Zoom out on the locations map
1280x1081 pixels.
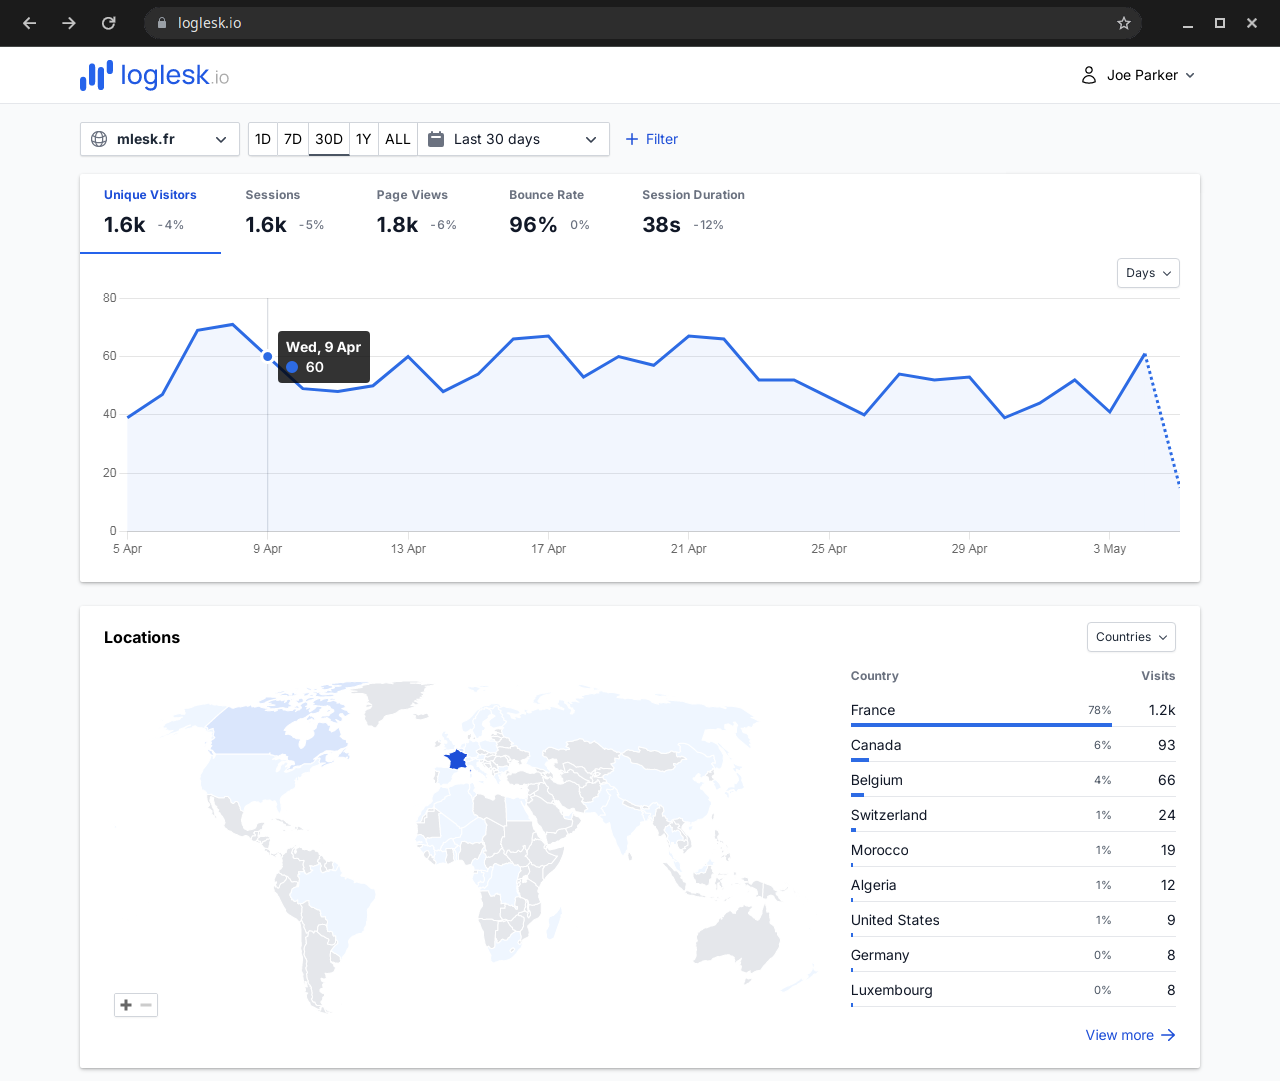click(146, 1005)
